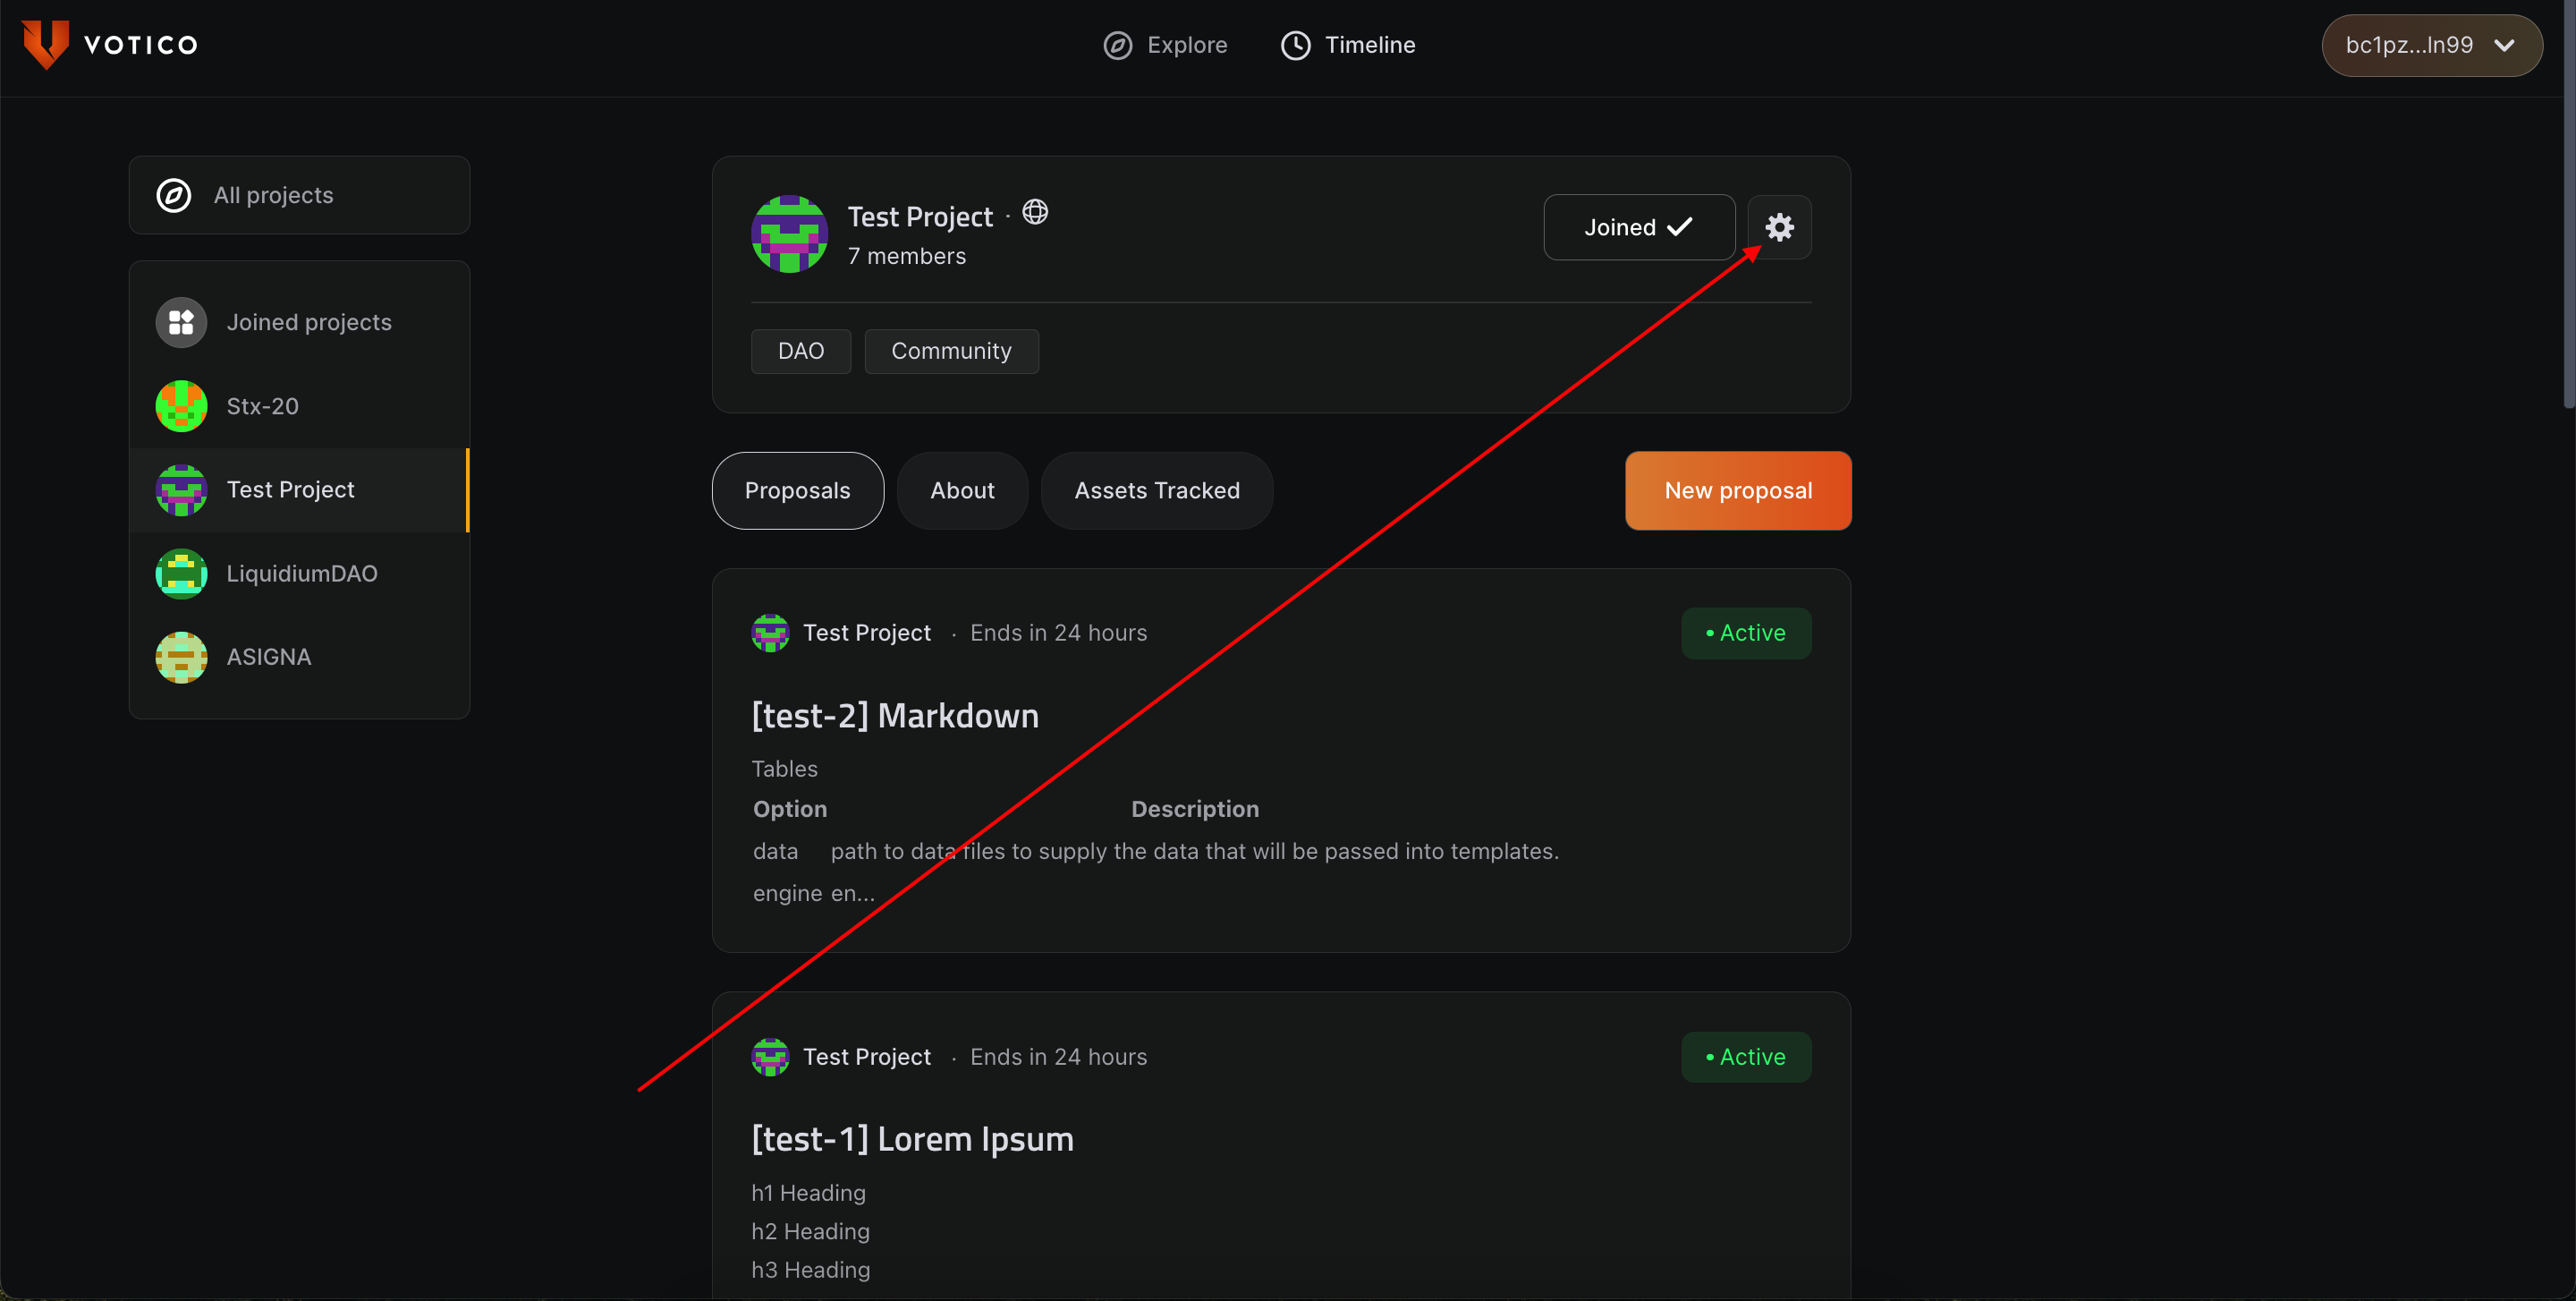Toggle the Joined membership button
This screenshot has width=2576, height=1301.
(1638, 228)
